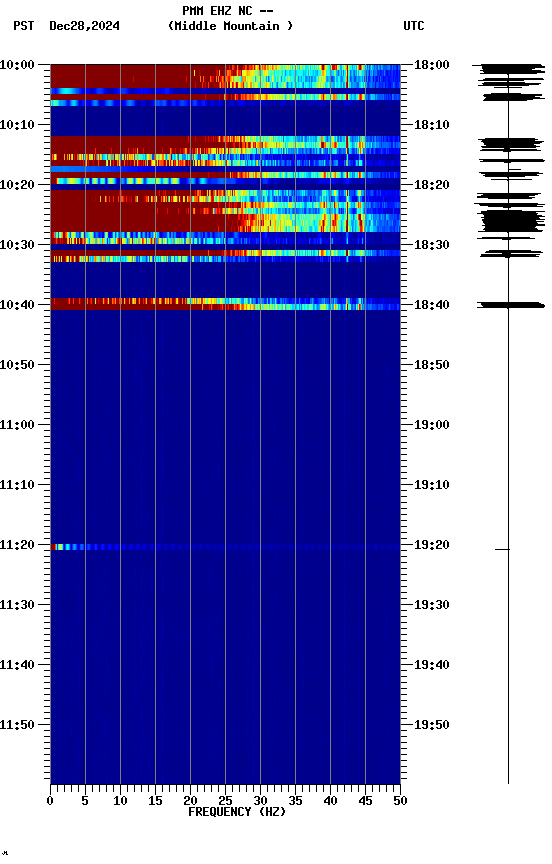
Task: Click the spectrogram energy band at 10:40
Action: click(225, 304)
